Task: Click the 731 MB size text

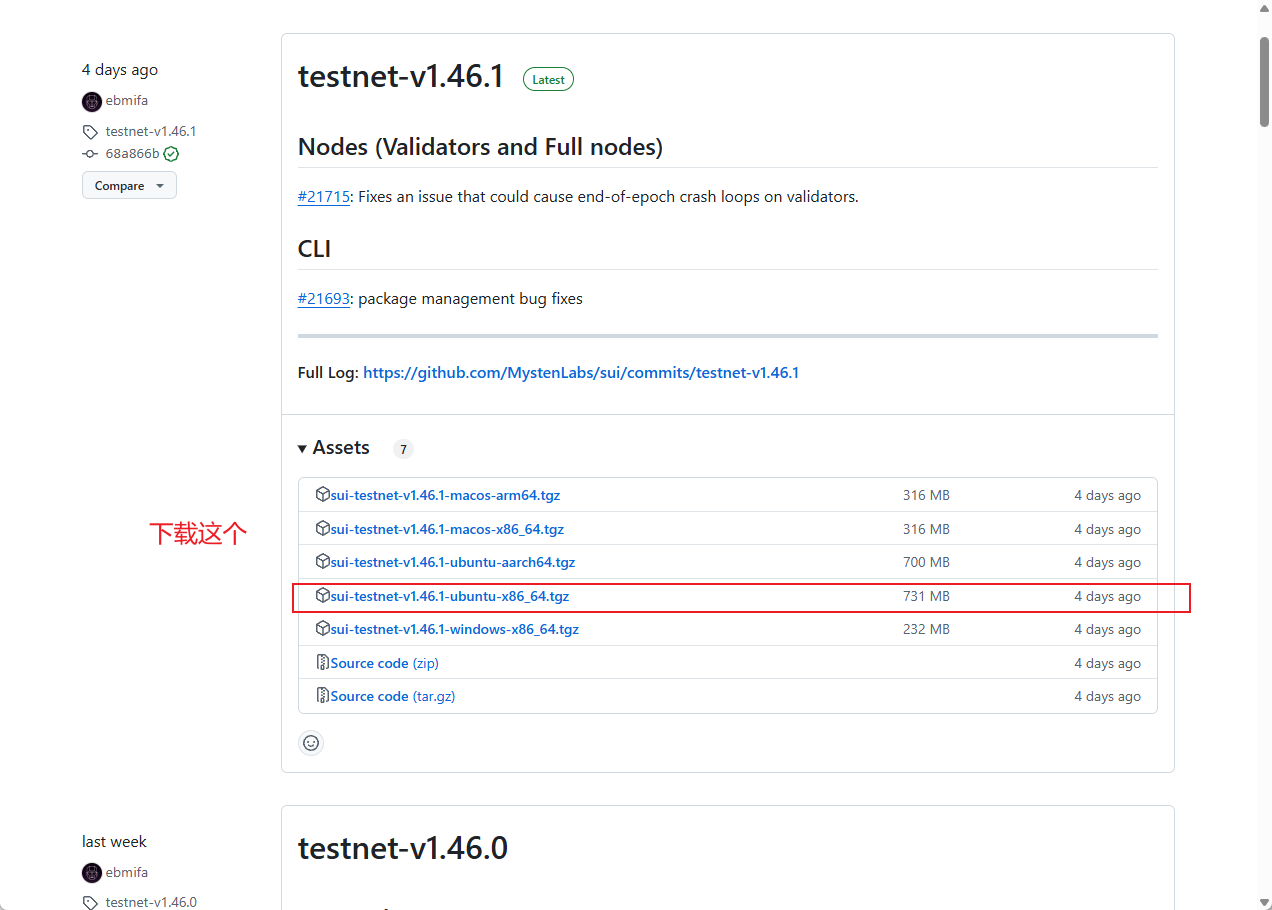Action: (x=926, y=596)
